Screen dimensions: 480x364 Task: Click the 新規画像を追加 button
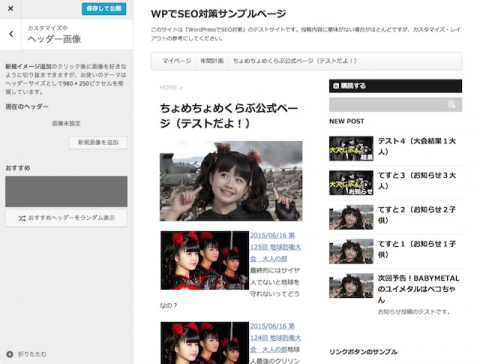click(98, 142)
